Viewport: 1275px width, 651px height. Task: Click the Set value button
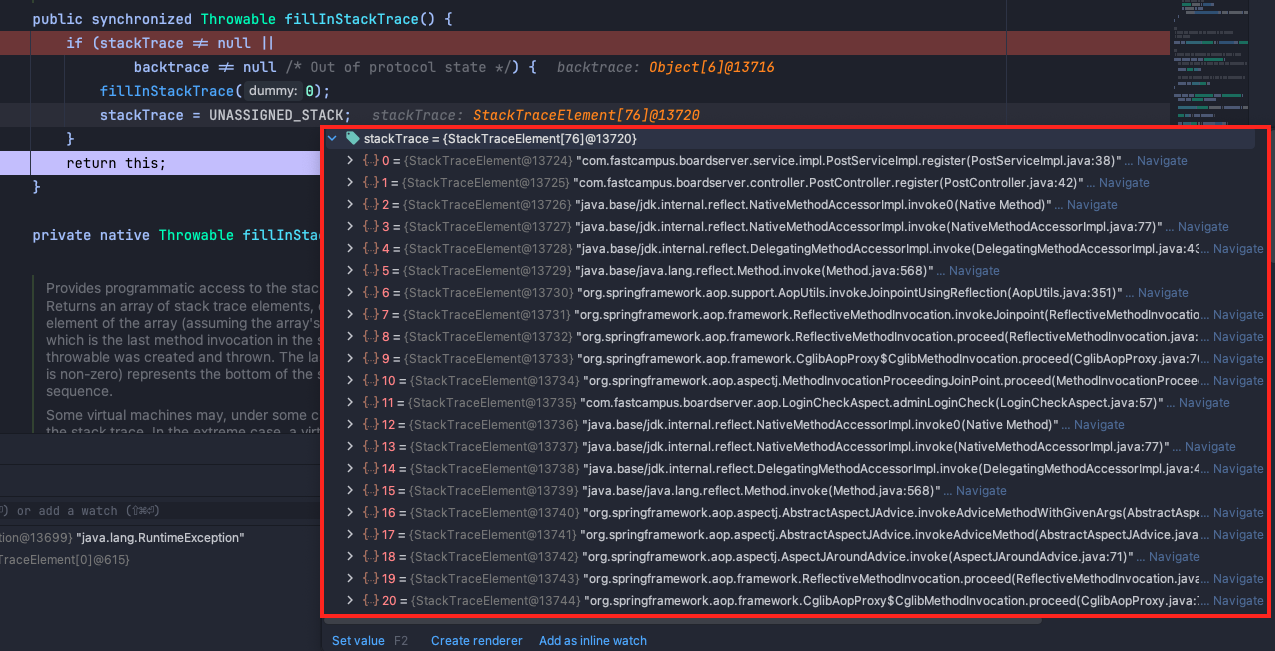(x=358, y=640)
